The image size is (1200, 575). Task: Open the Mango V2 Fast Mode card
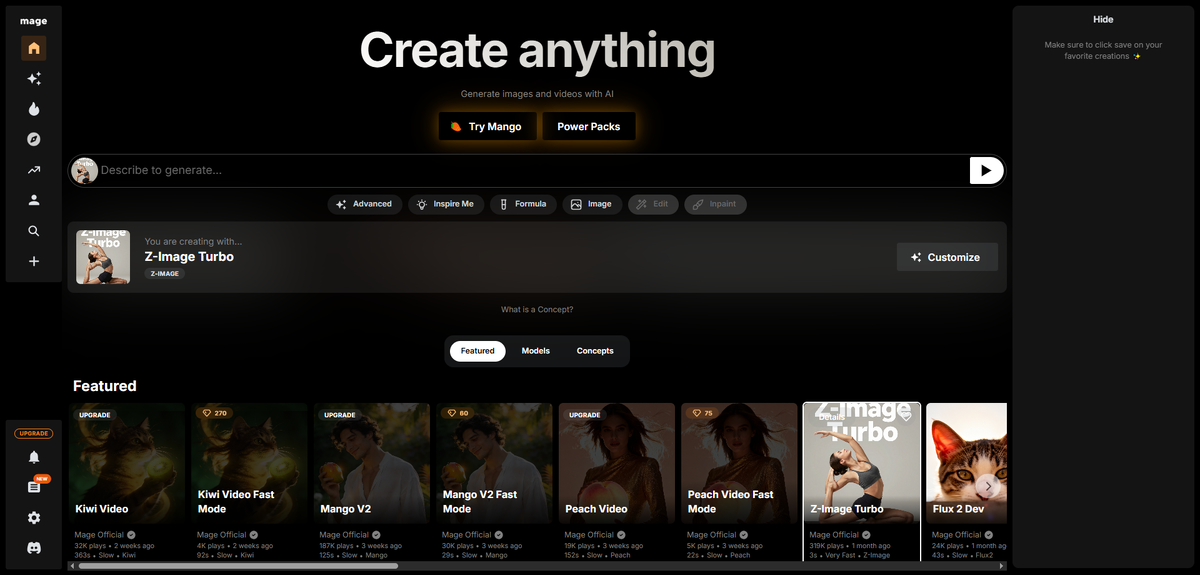(494, 463)
